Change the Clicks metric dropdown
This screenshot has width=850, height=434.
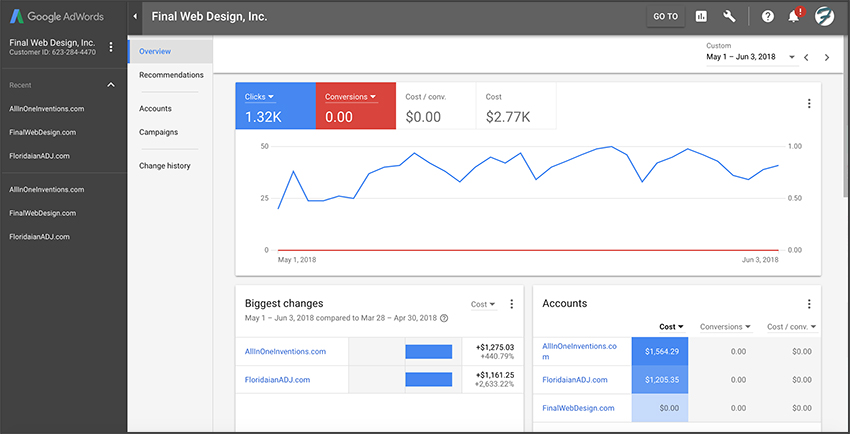click(260, 97)
